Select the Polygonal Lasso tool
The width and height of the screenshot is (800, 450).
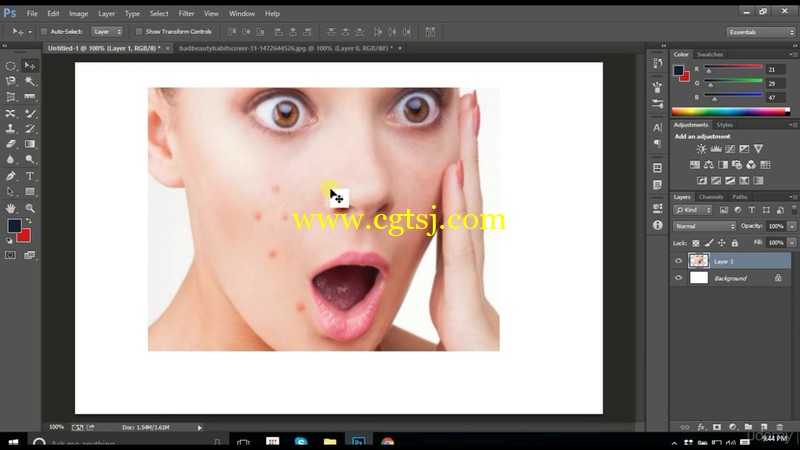pos(10,81)
